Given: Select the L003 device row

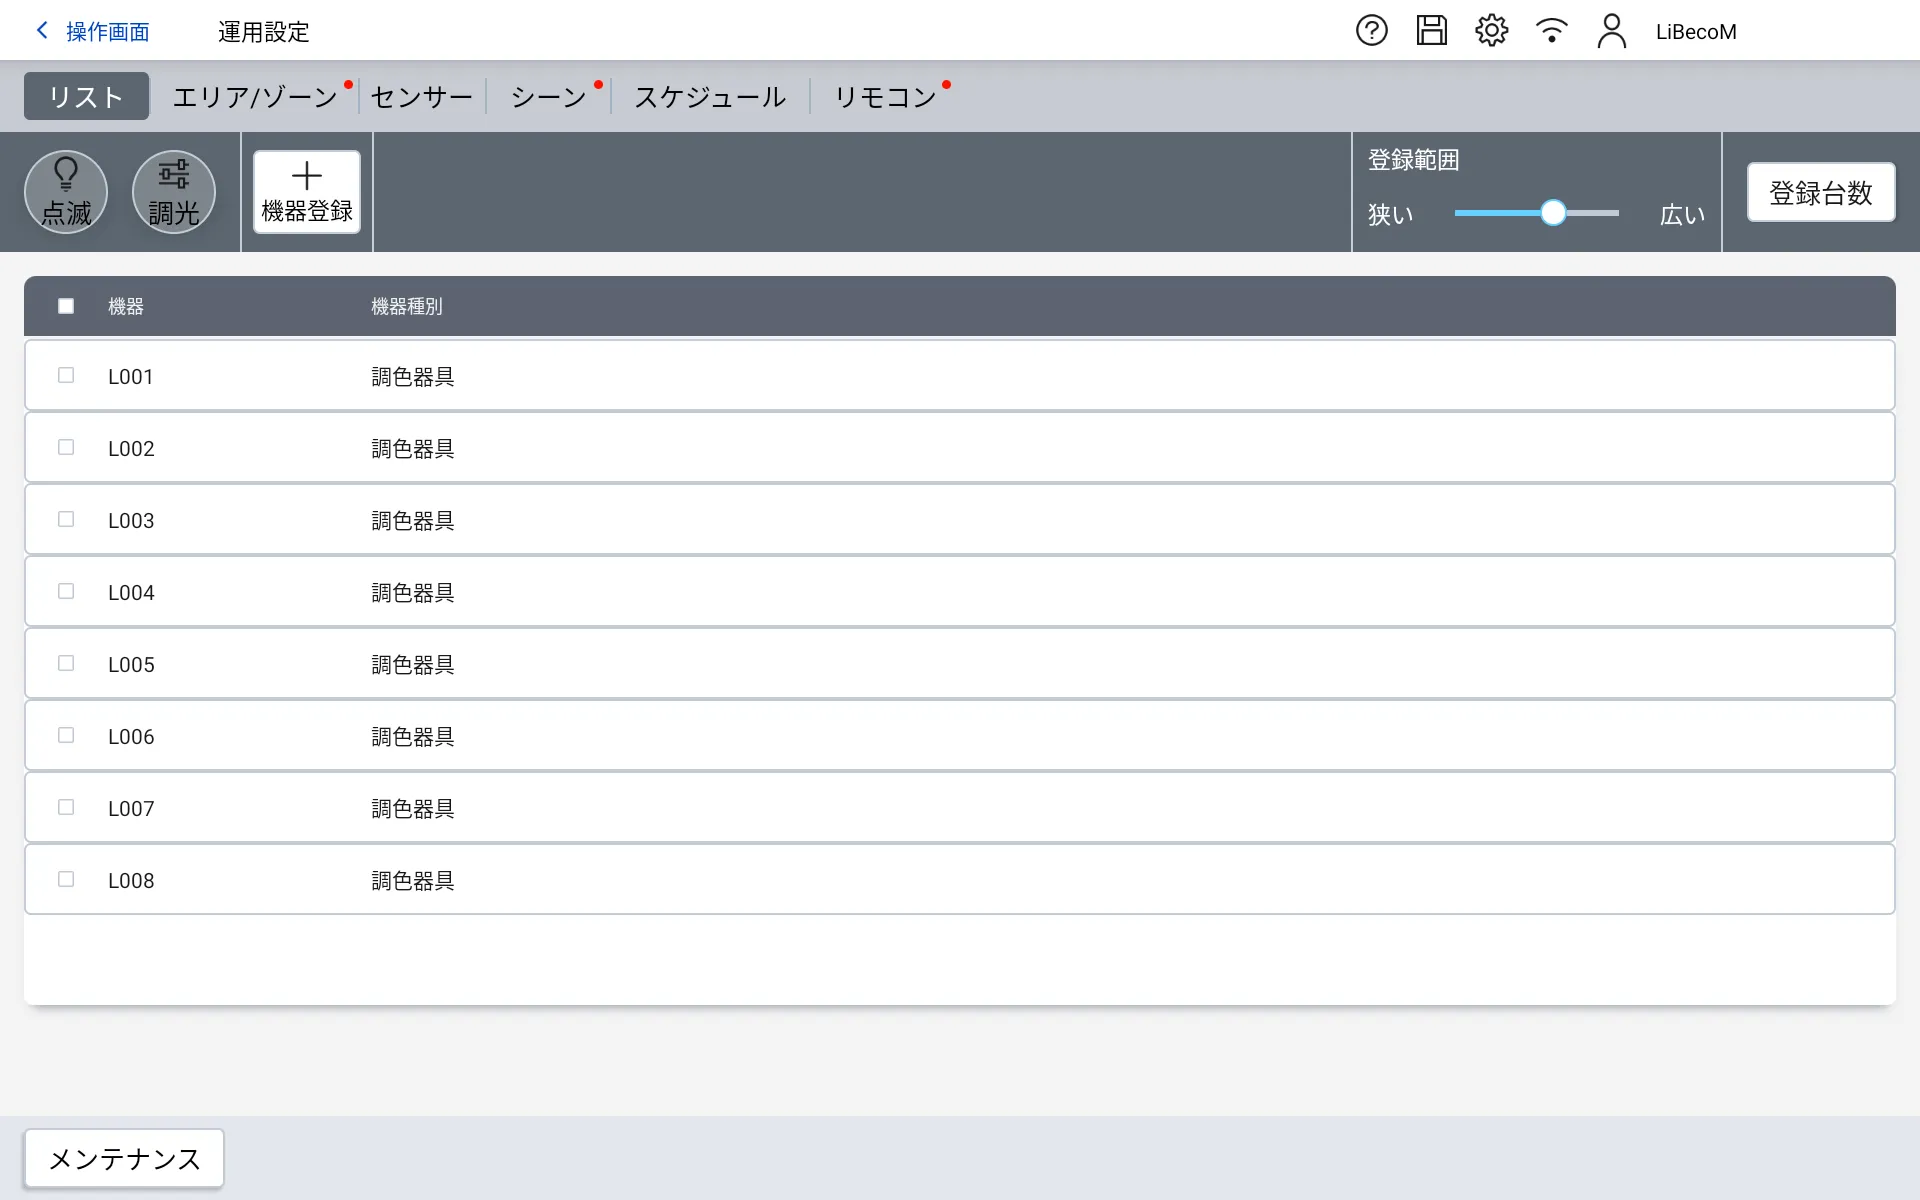Looking at the screenshot, I should (958, 520).
